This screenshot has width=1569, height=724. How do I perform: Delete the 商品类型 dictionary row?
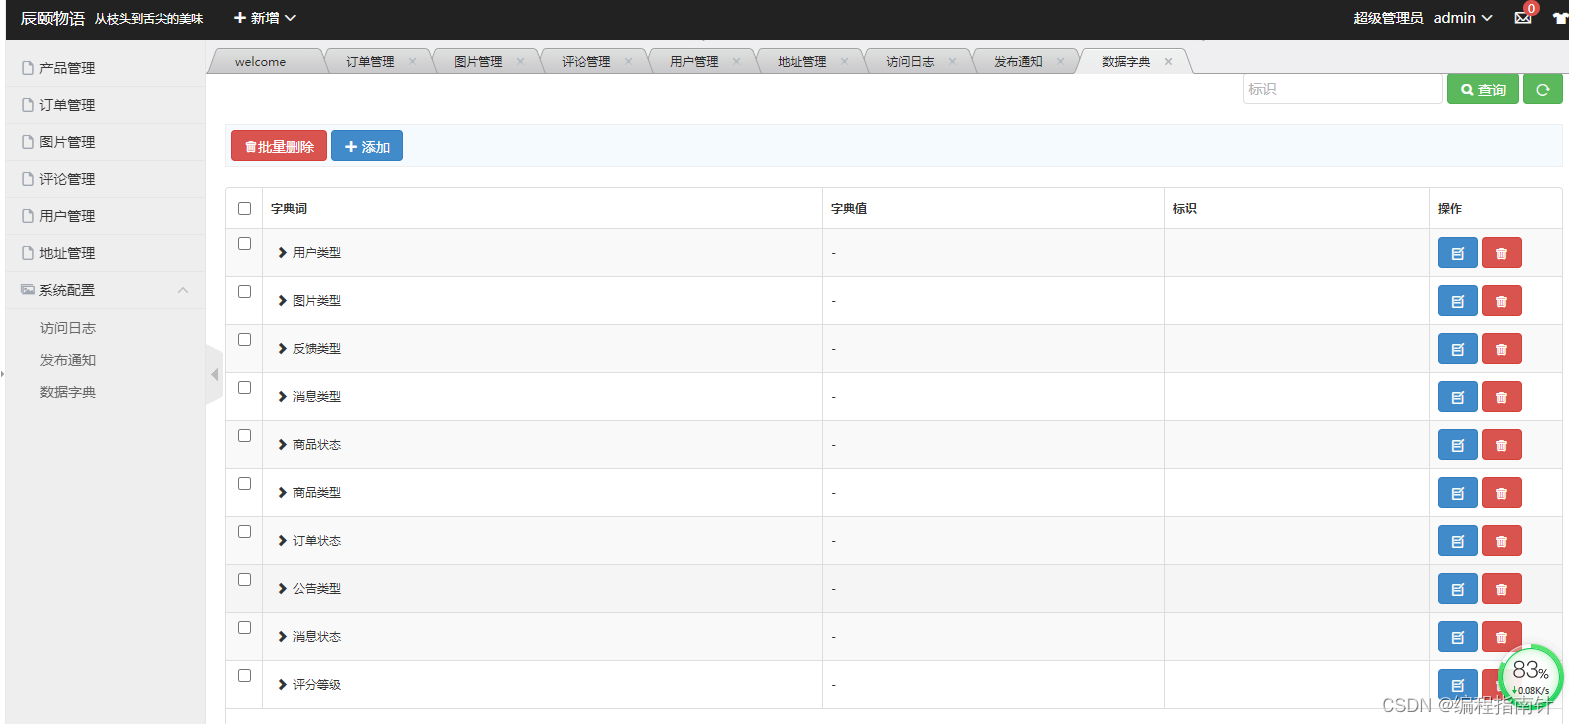[1501, 493]
